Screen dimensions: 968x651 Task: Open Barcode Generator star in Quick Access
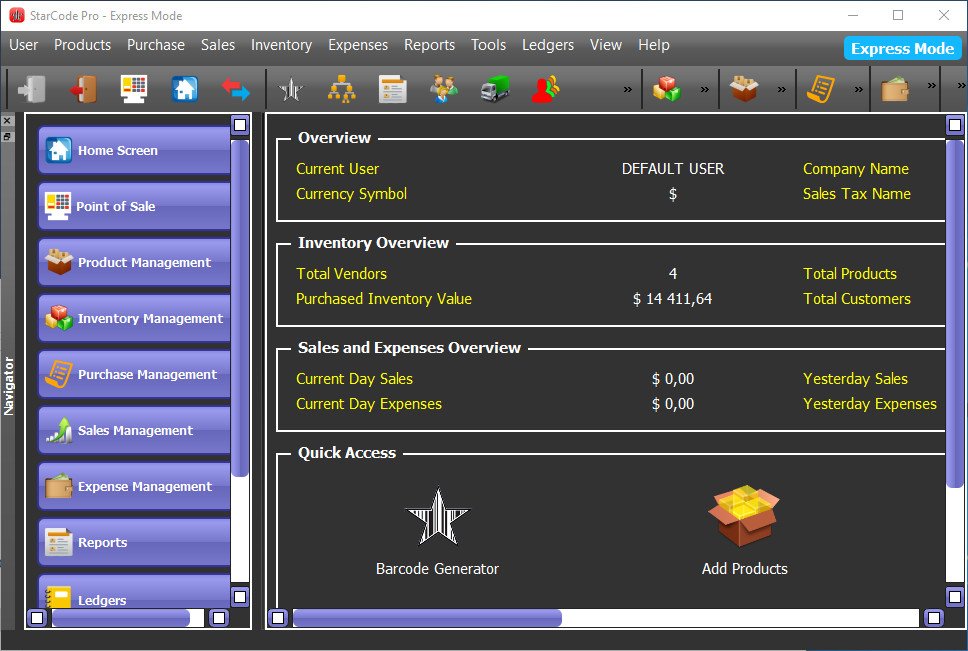tap(438, 517)
